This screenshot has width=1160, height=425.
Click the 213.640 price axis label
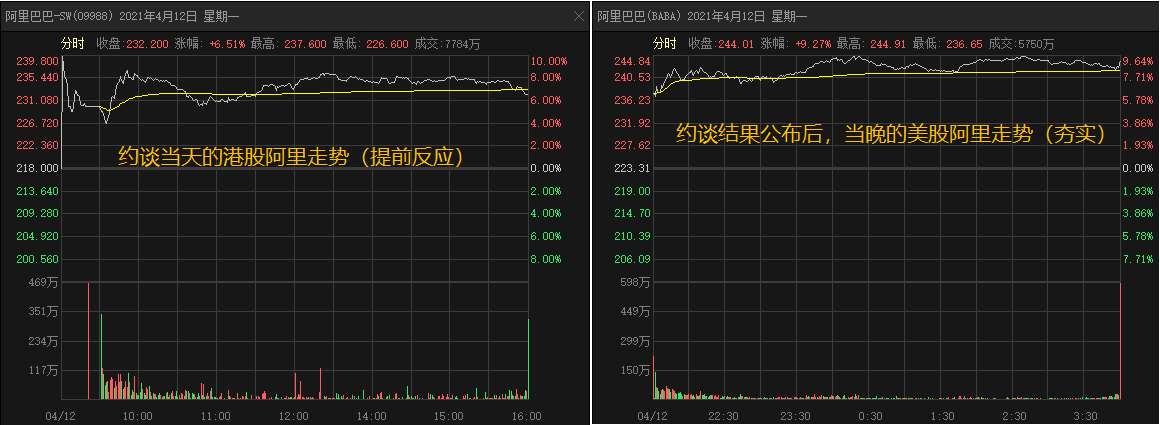click(37, 191)
